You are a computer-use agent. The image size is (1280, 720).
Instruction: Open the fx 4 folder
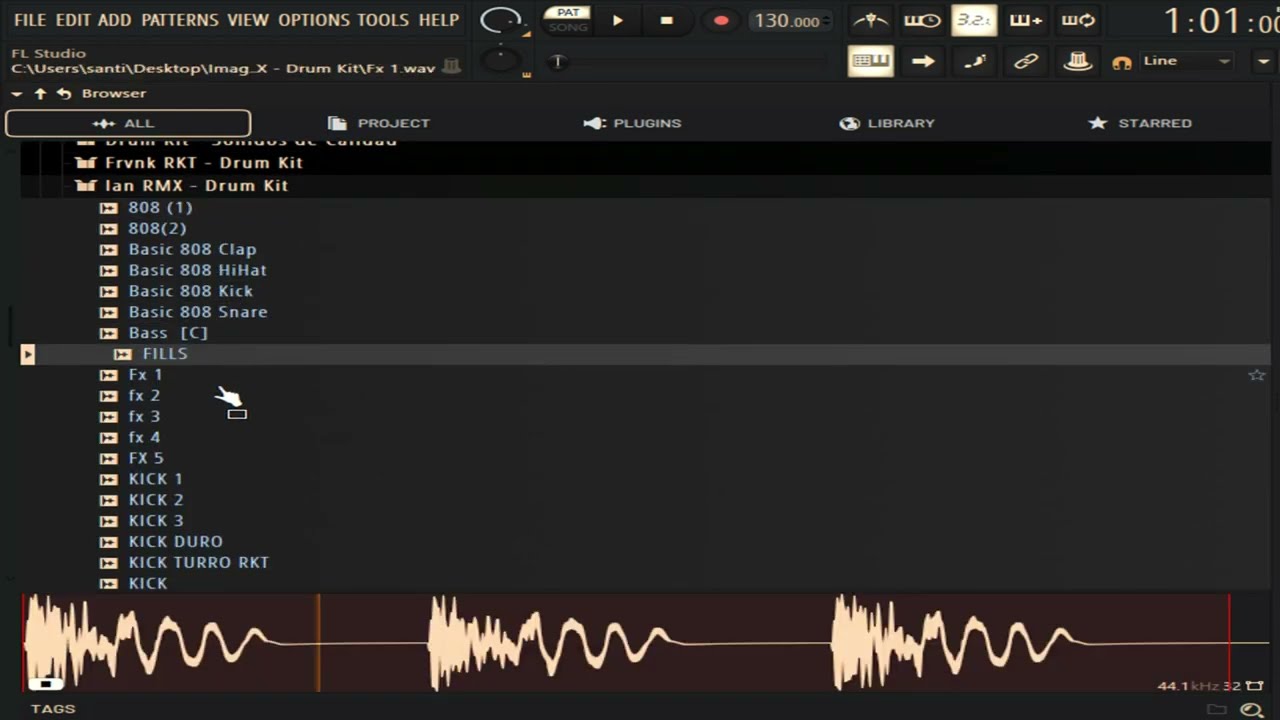pos(130,438)
